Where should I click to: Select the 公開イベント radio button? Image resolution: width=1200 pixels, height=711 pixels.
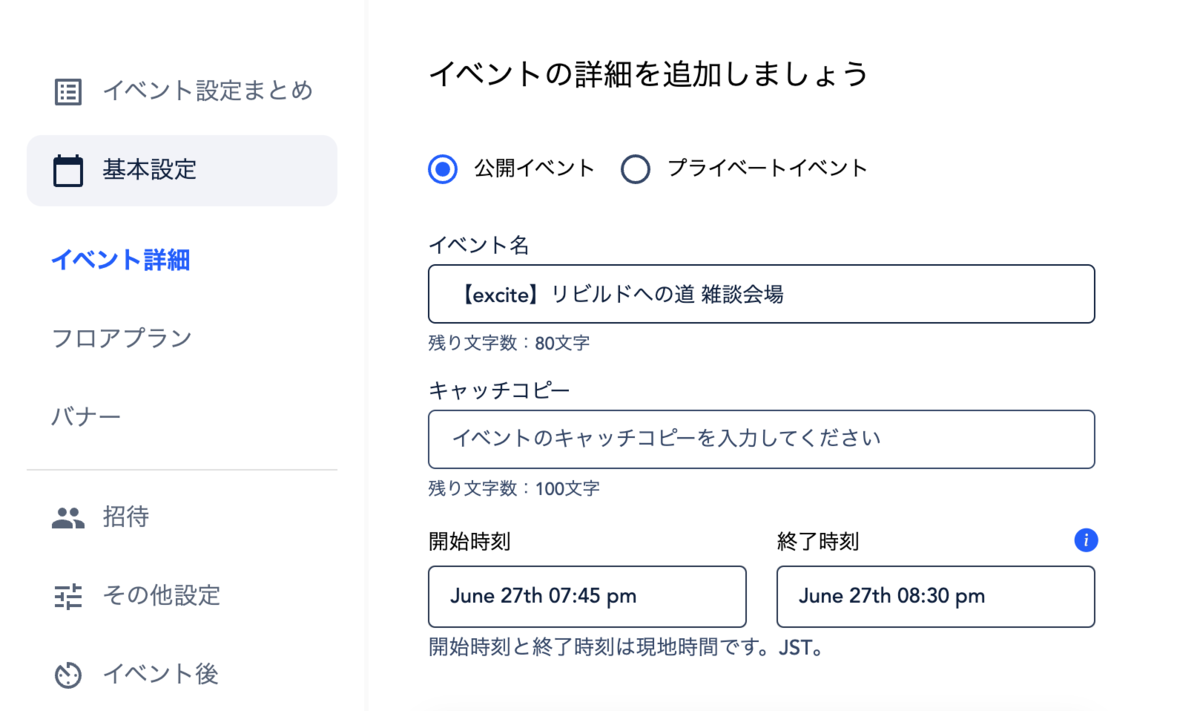[x=443, y=169]
